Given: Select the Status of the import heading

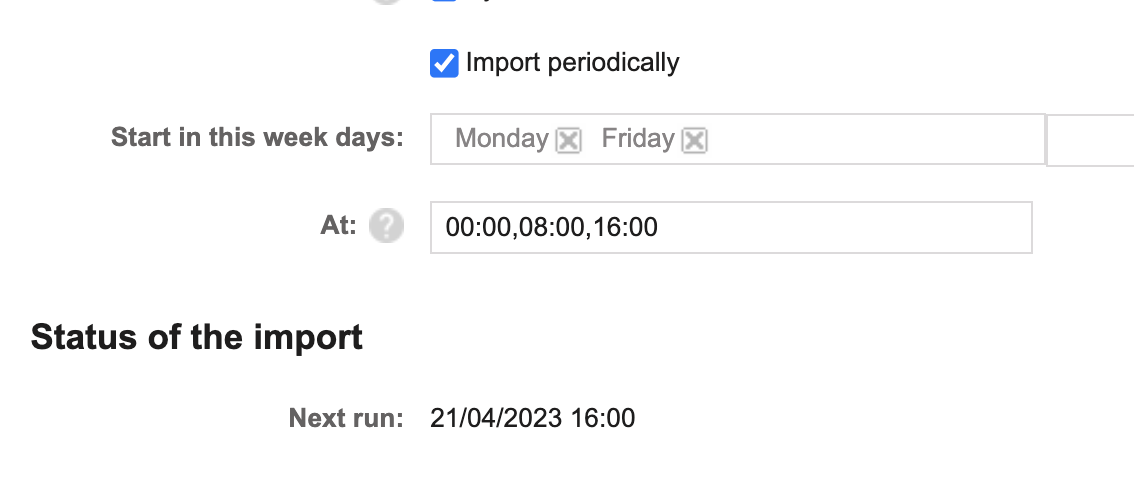Looking at the screenshot, I should point(197,337).
